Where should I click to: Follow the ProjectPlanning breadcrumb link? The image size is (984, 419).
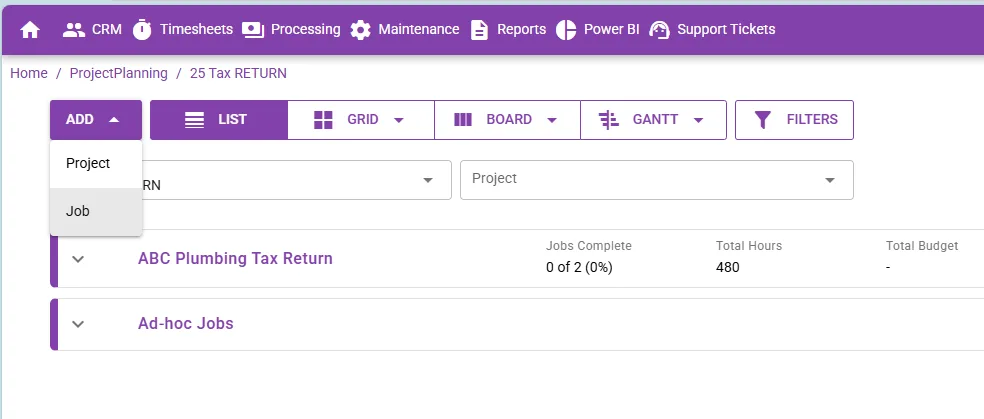119,73
